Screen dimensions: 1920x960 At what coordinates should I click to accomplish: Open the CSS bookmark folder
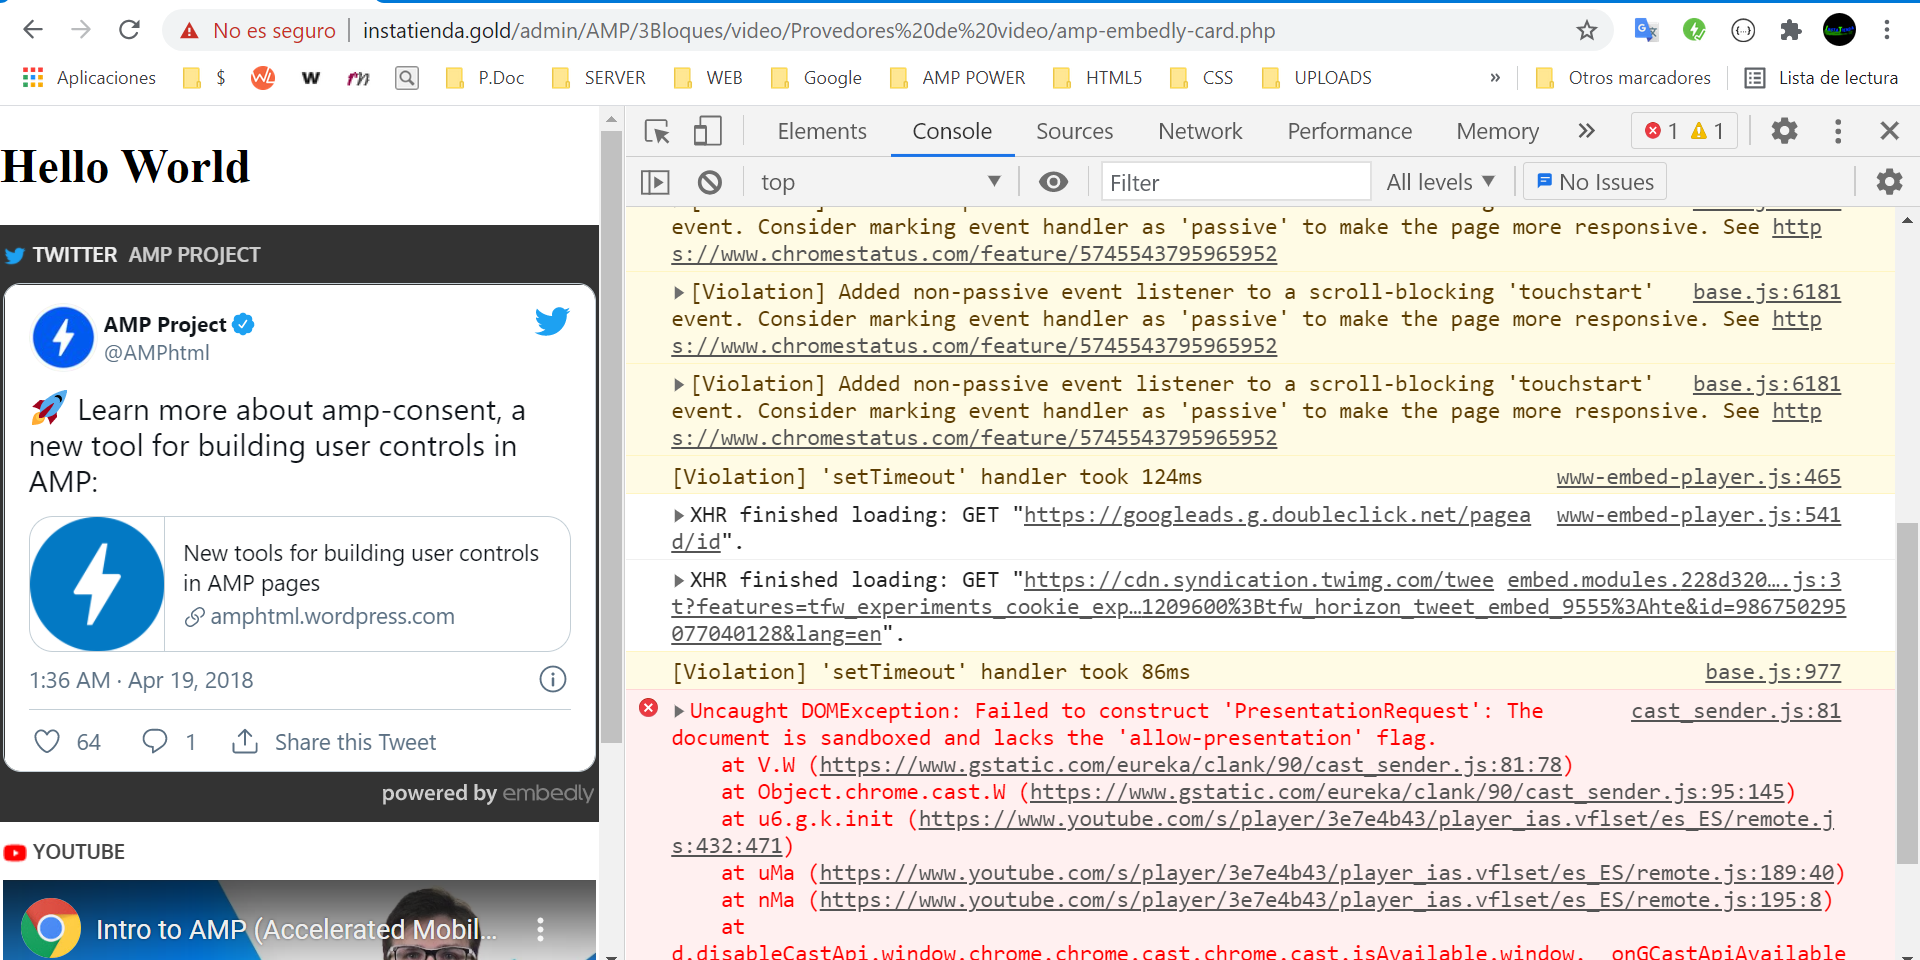(x=1201, y=78)
